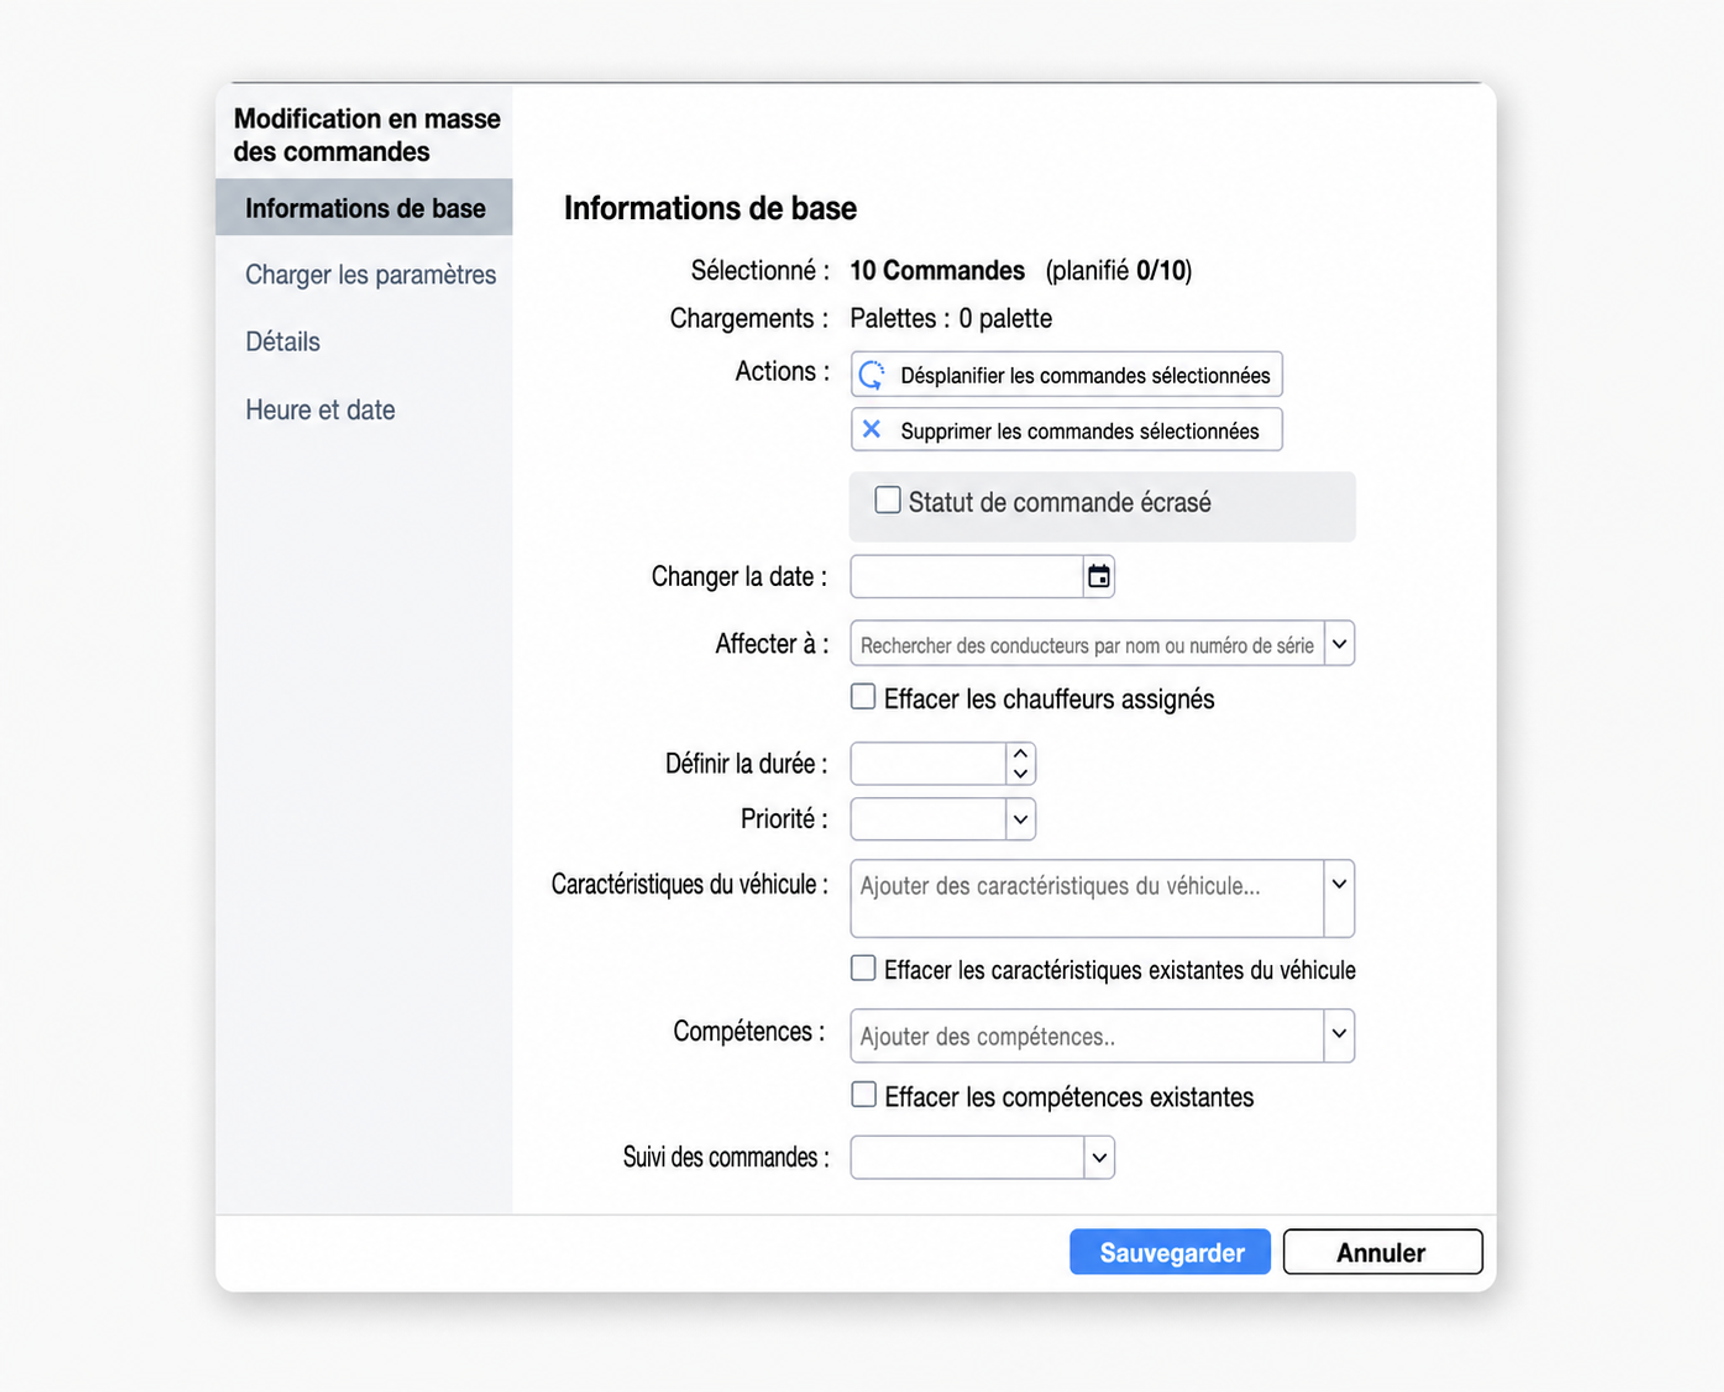Click the X icon on Supprimer button

coord(872,430)
